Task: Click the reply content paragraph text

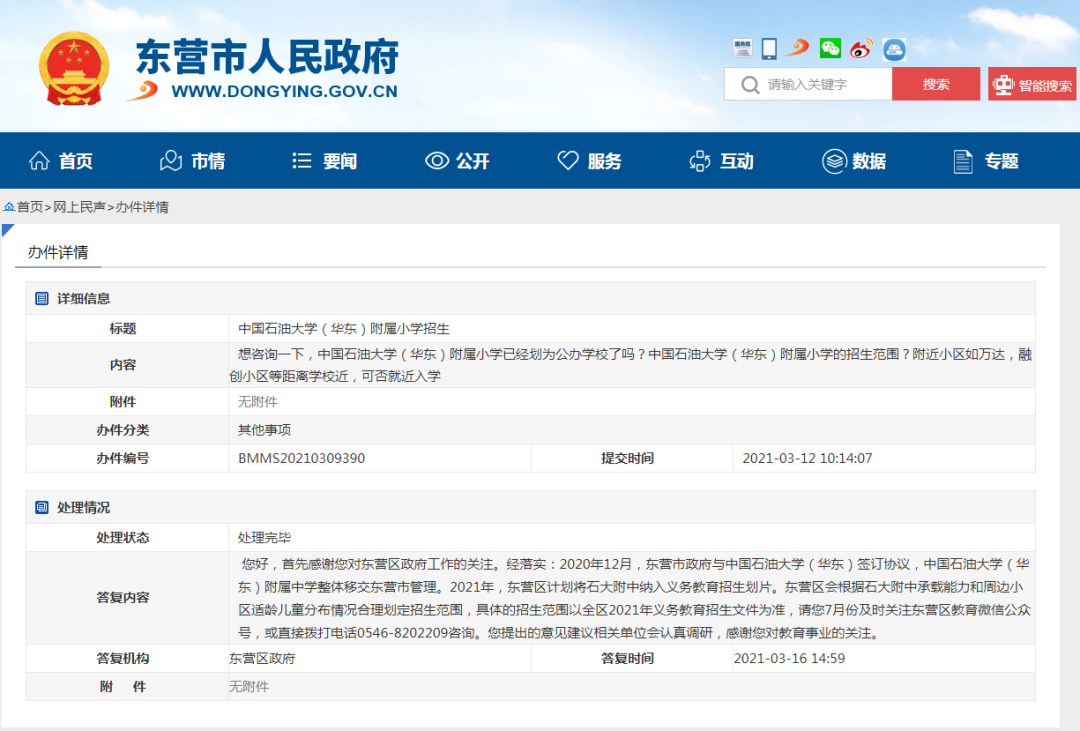Action: pyautogui.click(x=634, y=598)
